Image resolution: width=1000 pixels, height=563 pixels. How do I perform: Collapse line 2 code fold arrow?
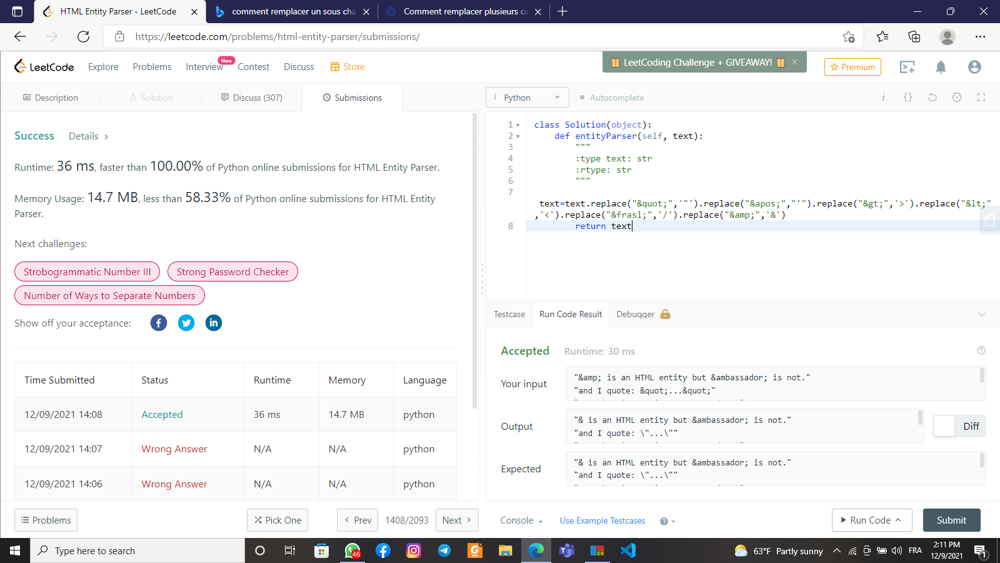[518, 136]
